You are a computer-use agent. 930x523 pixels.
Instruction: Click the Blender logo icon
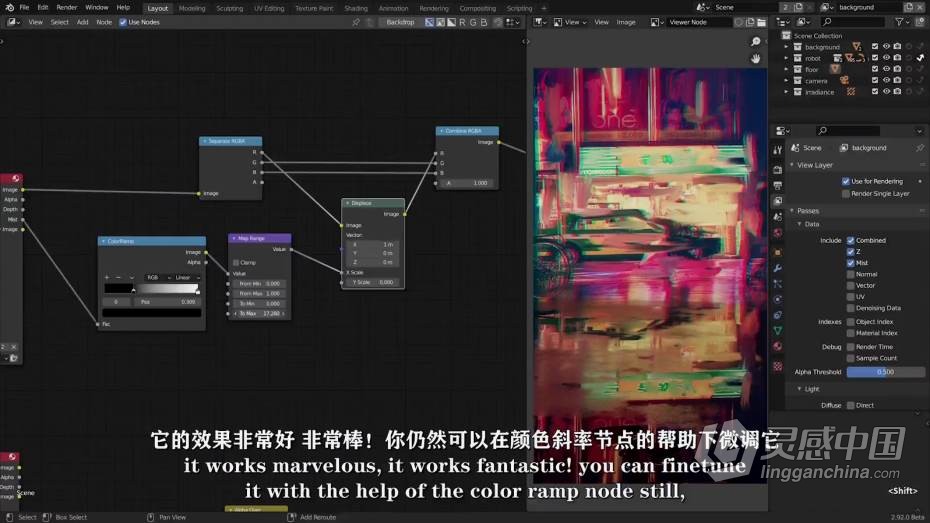click(9, 8)
